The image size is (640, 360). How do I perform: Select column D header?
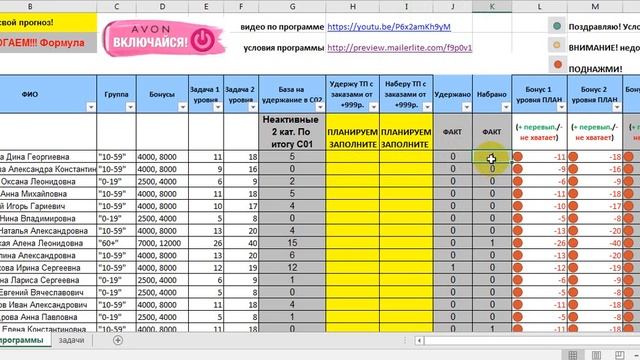[162, 6]
